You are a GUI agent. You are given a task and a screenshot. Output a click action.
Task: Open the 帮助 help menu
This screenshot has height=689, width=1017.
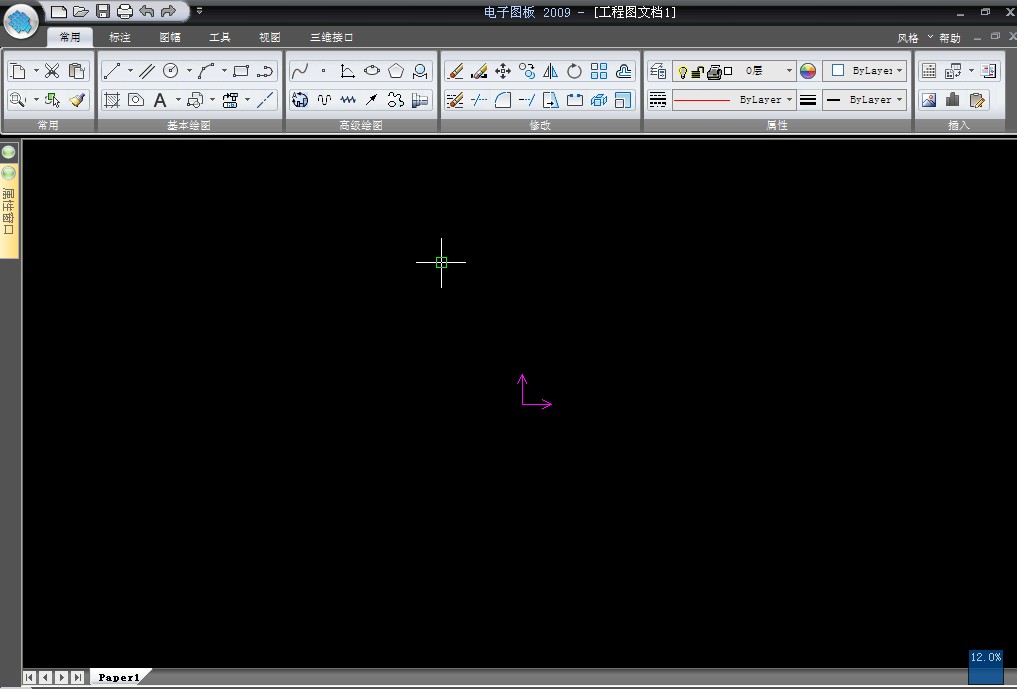pyautogui.click(x=950, y=38)
